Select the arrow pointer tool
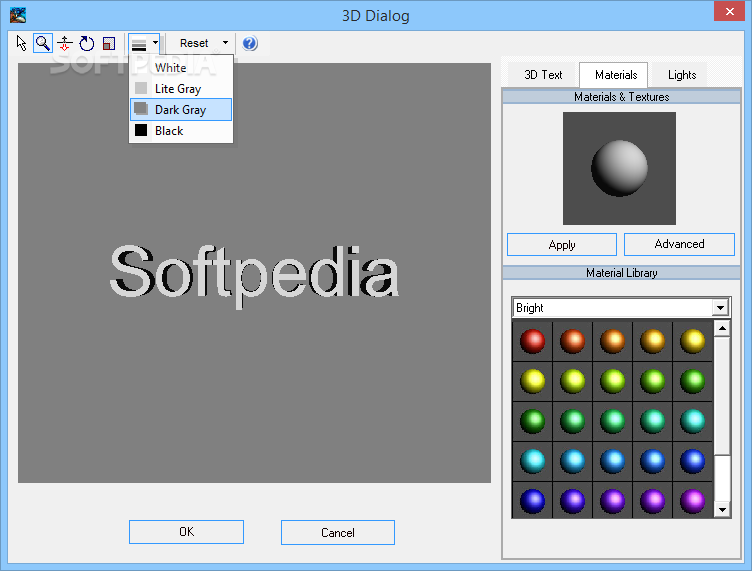This screenshot has height=571, width=752. (21, 43)
